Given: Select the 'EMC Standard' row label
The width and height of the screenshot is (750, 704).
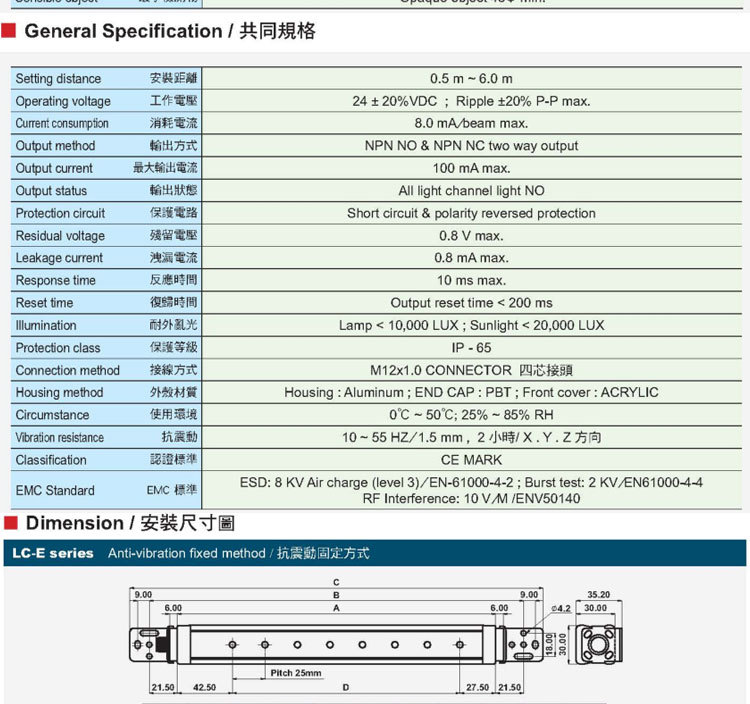Looking at the screenshot, I should (55, 490).
